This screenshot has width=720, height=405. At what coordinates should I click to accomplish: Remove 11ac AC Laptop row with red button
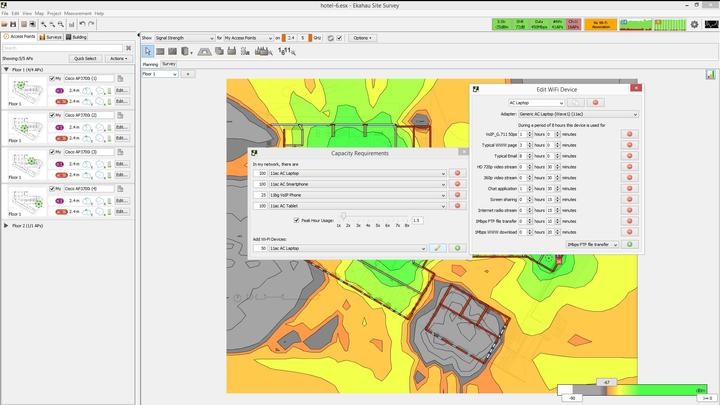(x=457, y=173)
